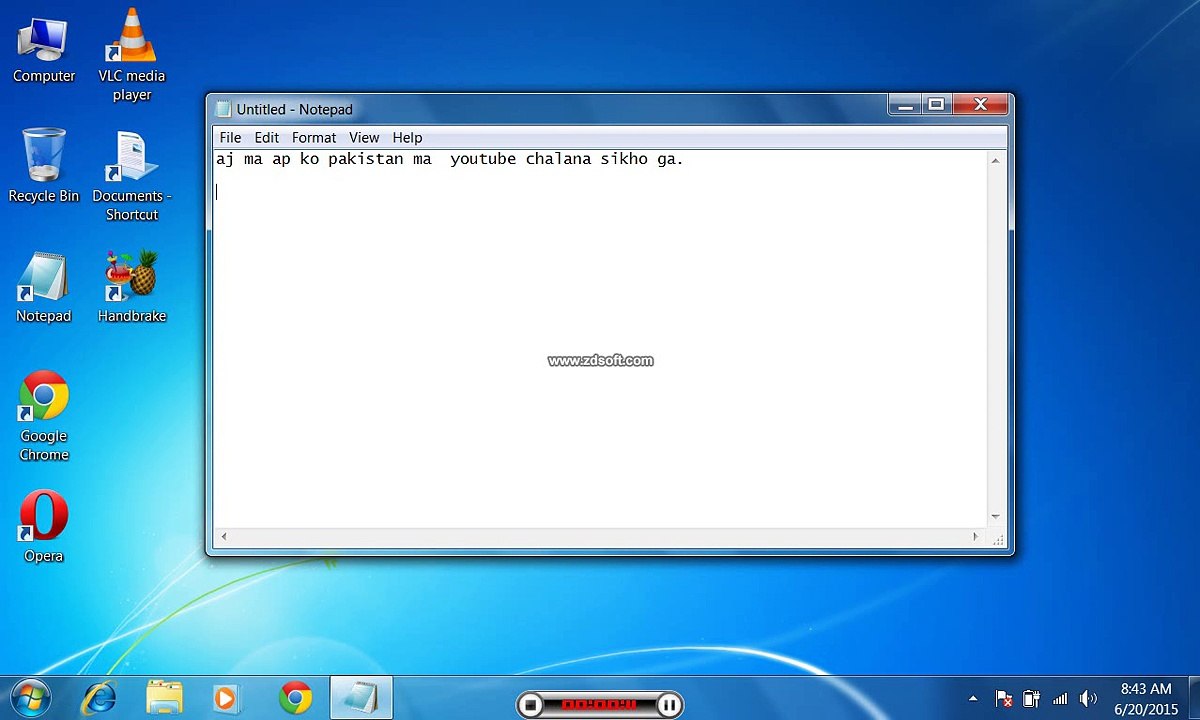Click the vertical scrollbar up arrow
The height and width of the screenshot is (720, 1200).
[x=995, y=161]
